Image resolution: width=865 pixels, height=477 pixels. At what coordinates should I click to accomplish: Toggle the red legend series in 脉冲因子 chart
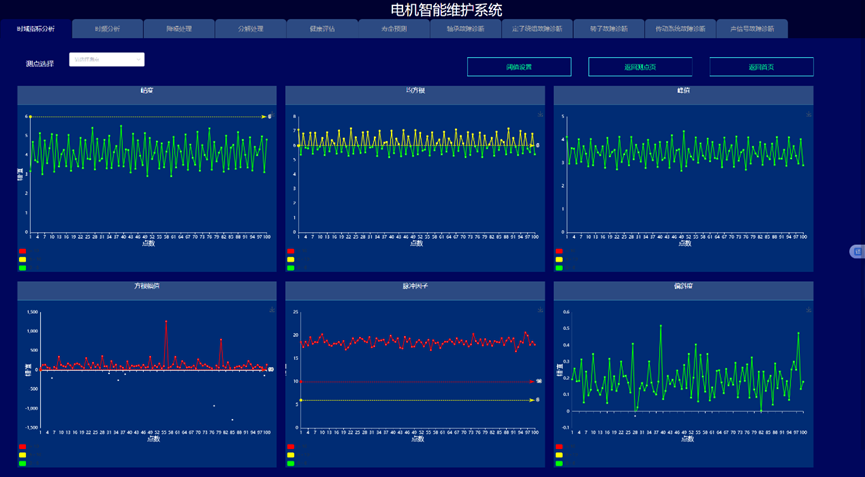(x=291, y=447)
